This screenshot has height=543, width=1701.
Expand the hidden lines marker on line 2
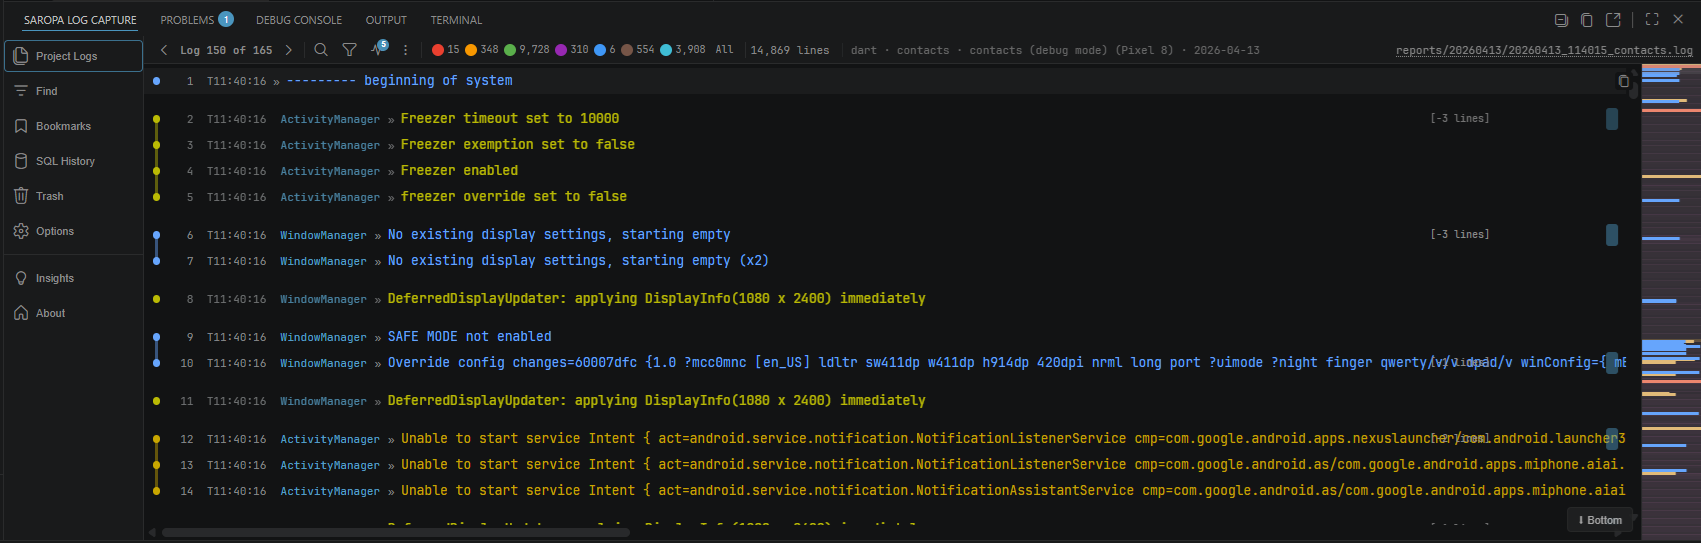[1460, 119]
